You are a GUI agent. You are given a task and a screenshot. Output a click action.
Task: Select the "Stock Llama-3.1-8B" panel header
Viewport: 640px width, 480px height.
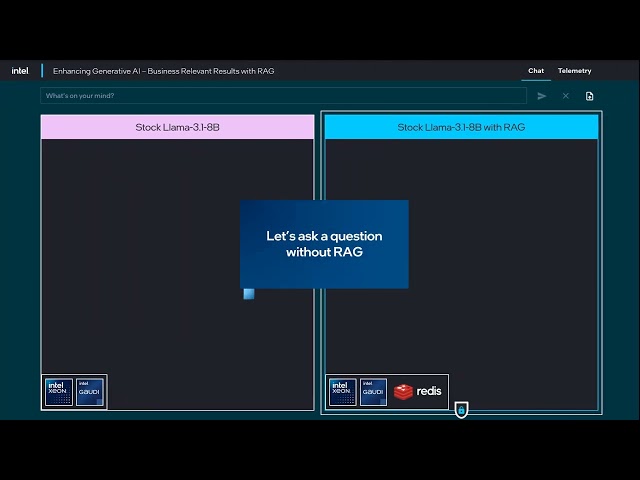coord(178,127)
